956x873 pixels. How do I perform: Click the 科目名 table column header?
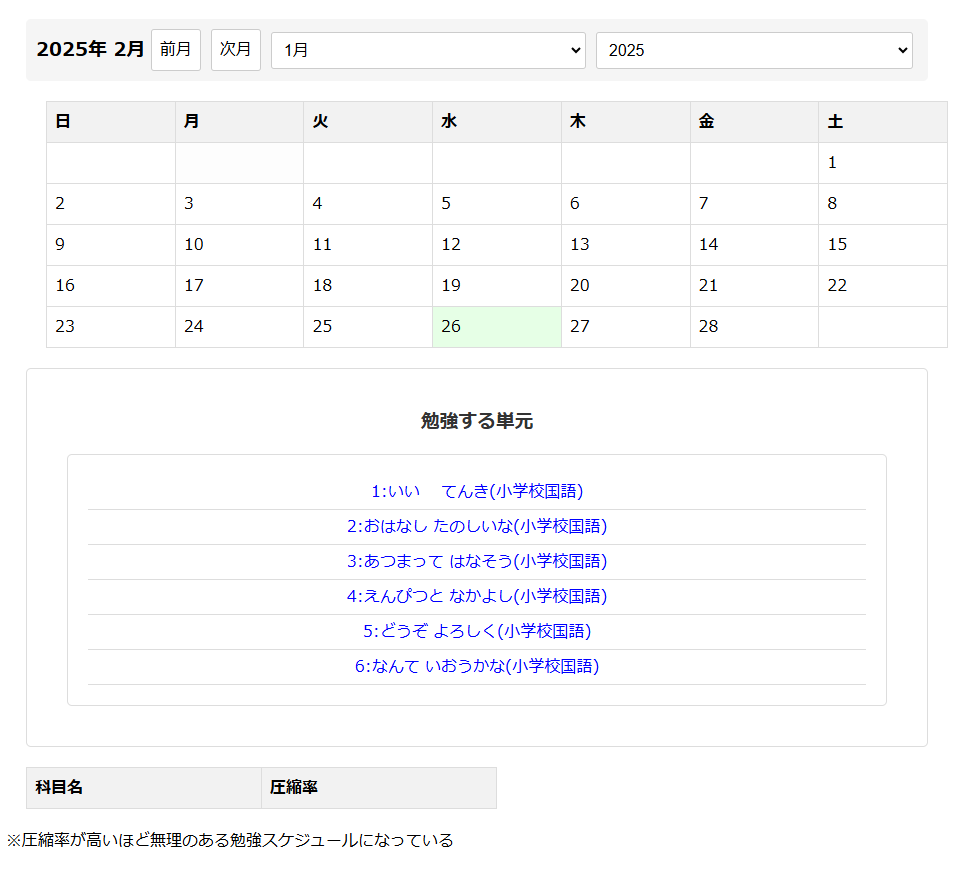click(x=143, y=788)
